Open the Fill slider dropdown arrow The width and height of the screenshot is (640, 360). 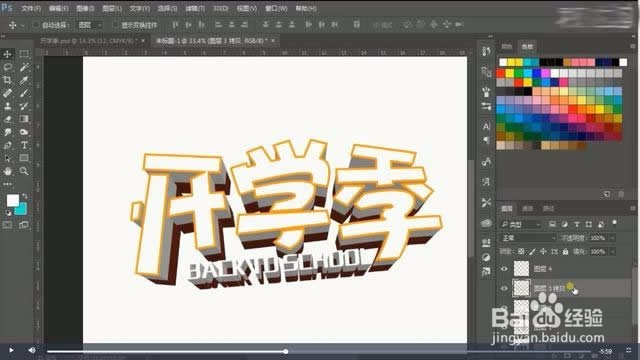[612, 251]
